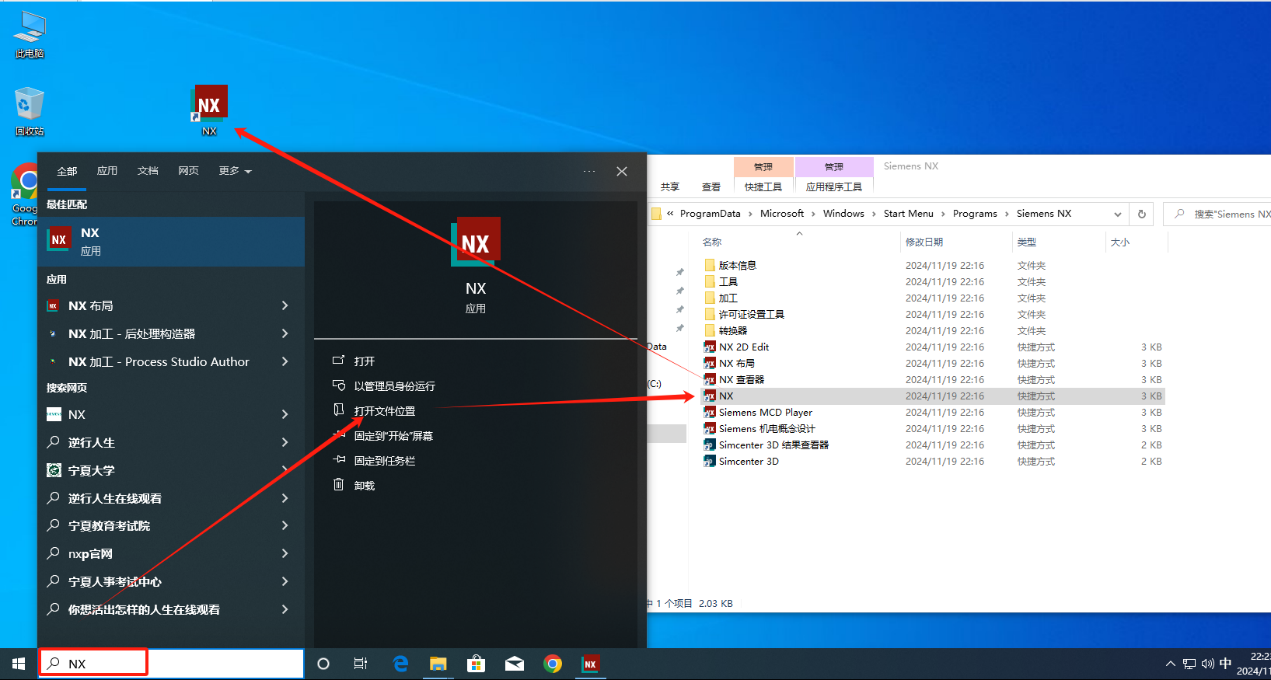Launch Microsoft Edge from the taskbar

(x=400, y=663)
